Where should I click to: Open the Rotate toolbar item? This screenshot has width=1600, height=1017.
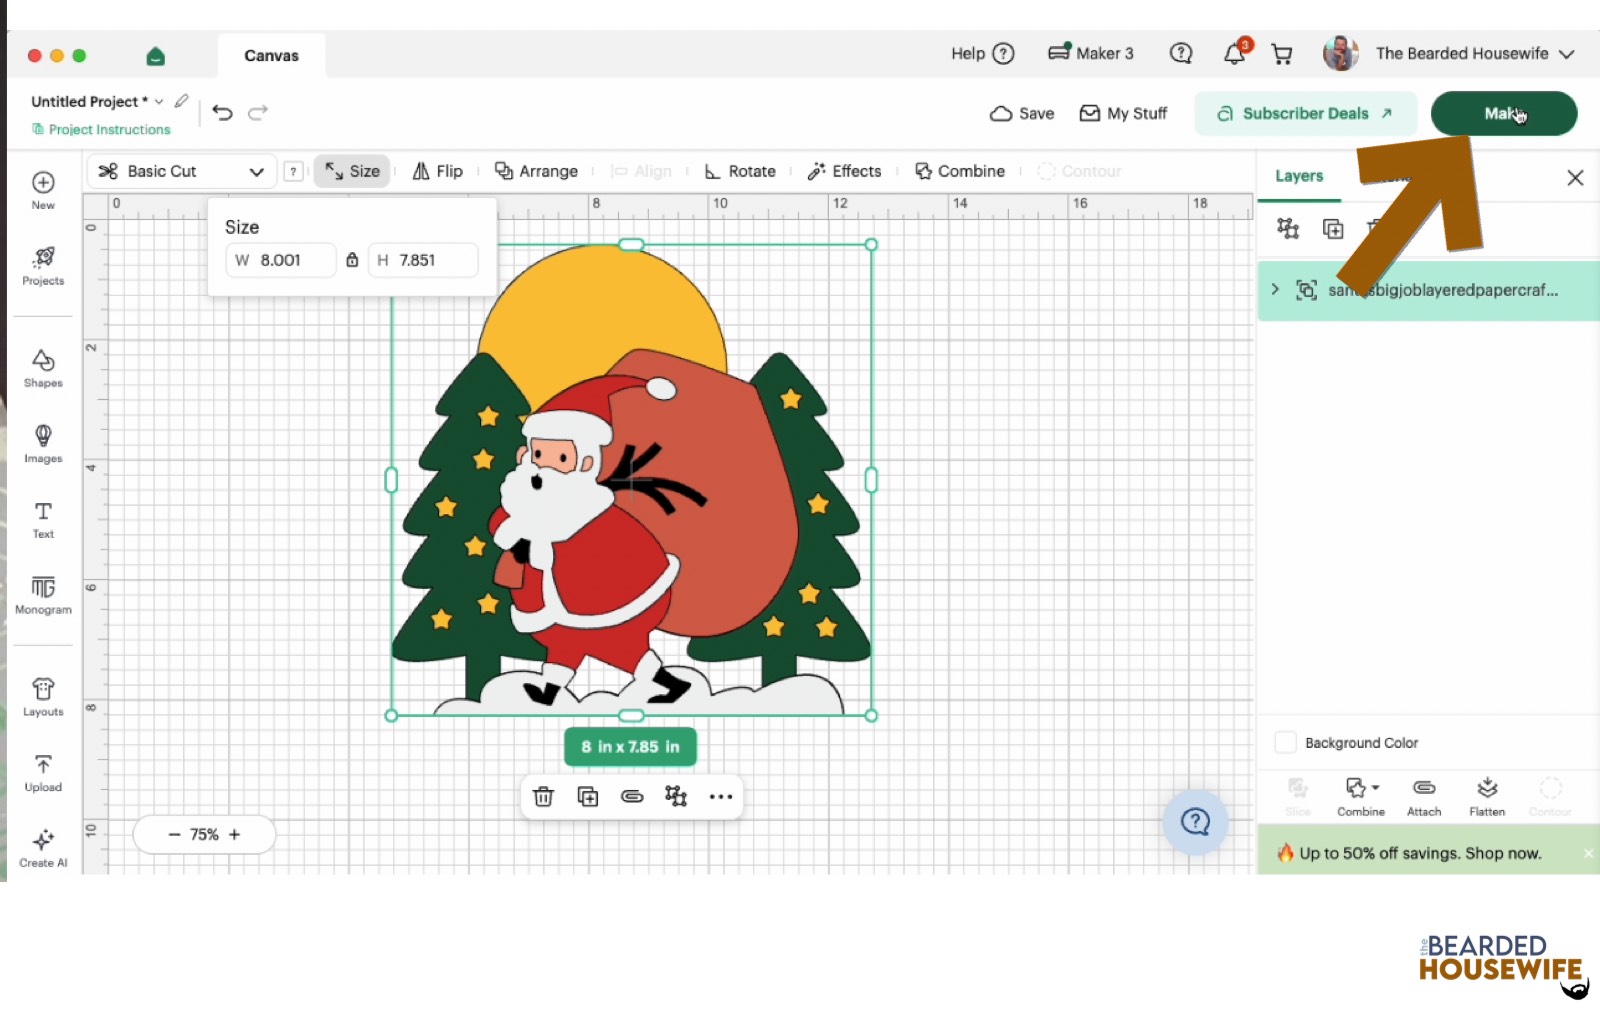[x=741, y=171]
